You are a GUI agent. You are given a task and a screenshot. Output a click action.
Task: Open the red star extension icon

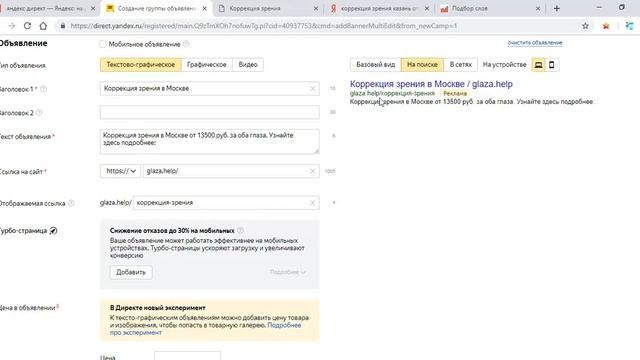[606, 26]
